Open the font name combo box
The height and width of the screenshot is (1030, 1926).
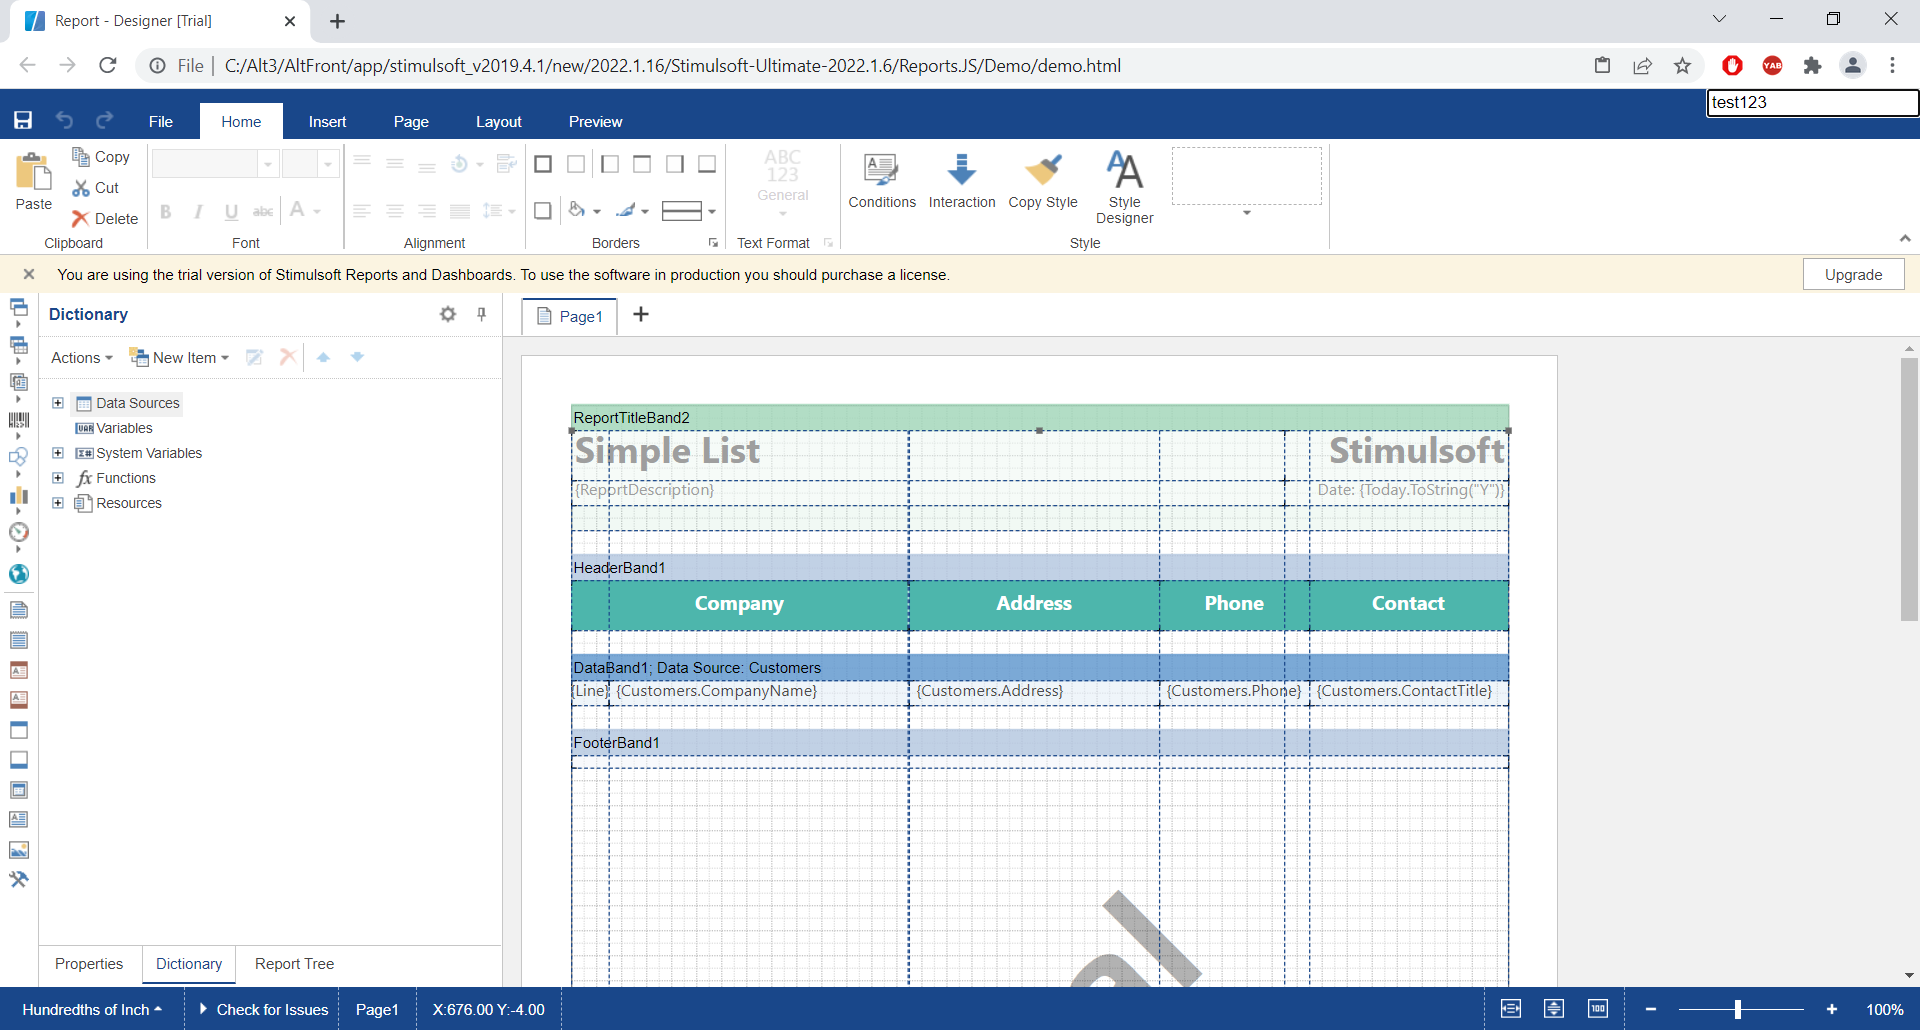click(x=215, y=164)
